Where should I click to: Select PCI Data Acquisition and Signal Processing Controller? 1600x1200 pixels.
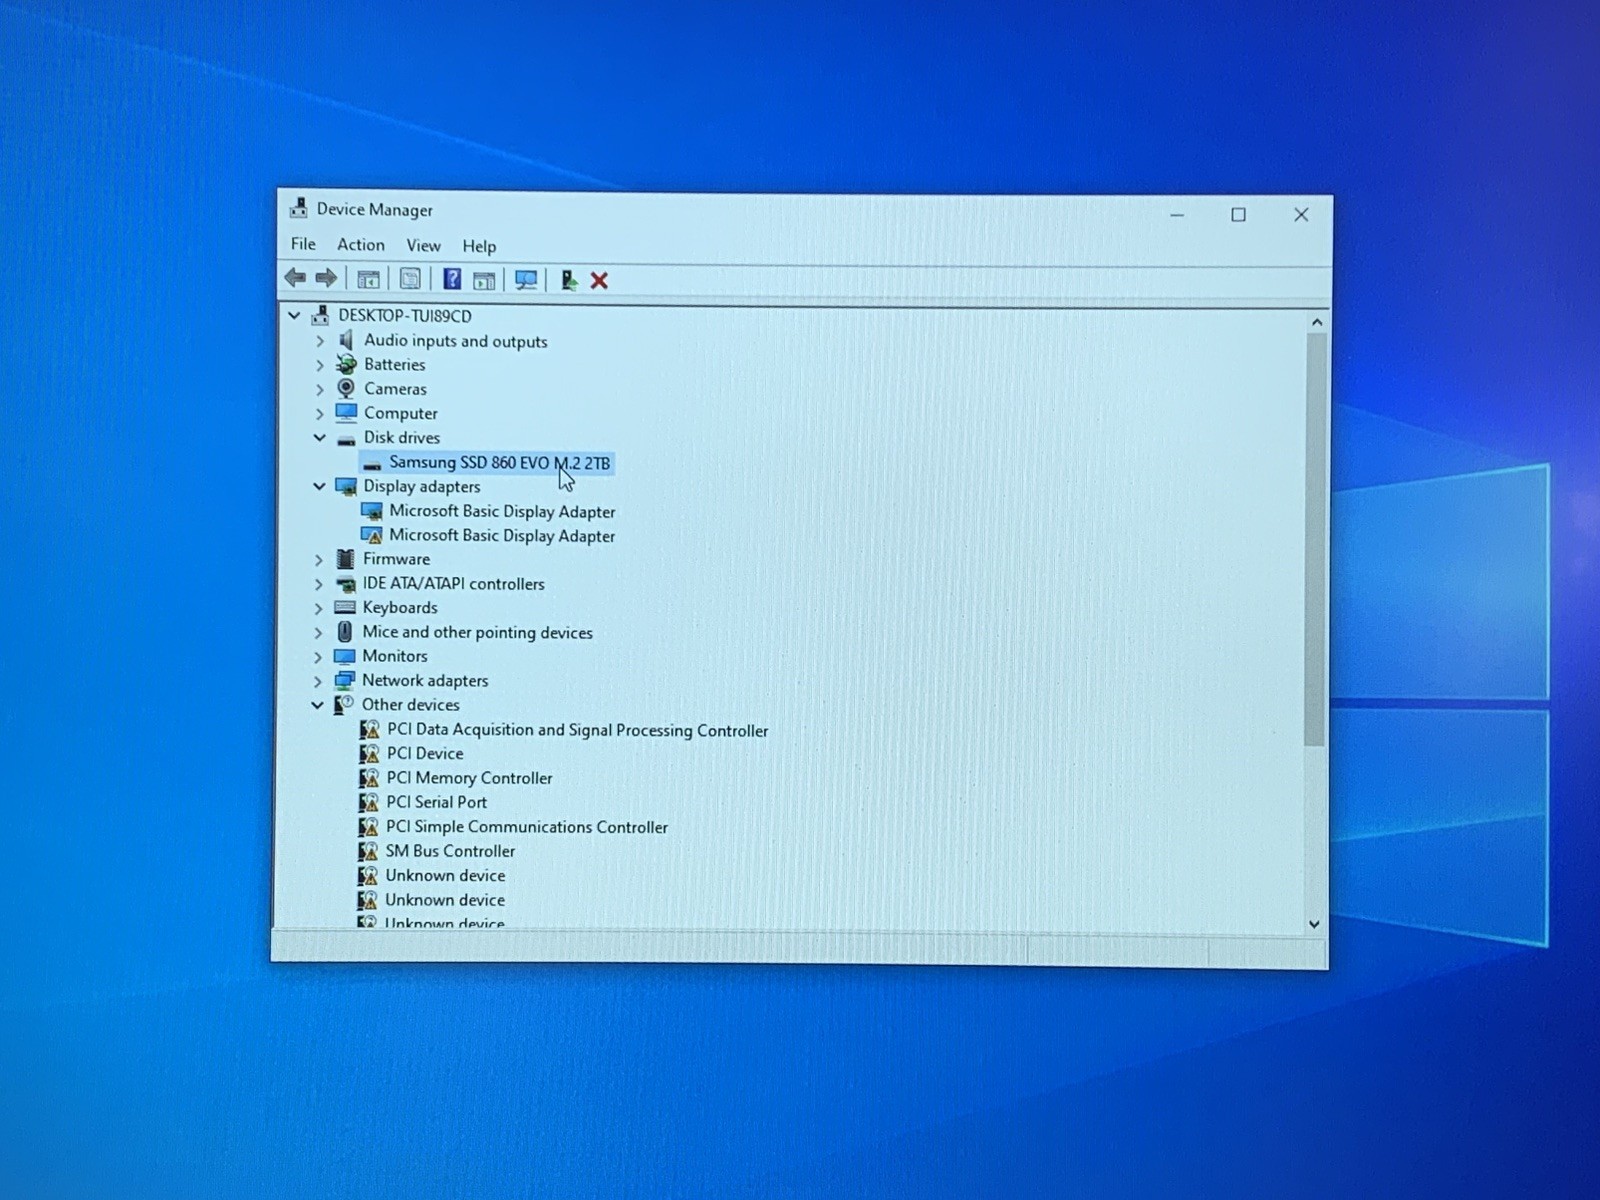click(577, 730)
